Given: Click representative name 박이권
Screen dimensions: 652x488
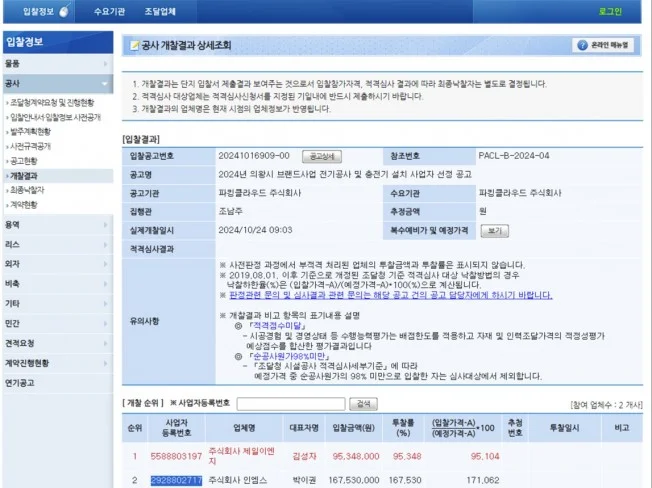Looking at the screenshot, I should pyautogui.click(x=304, y=480).
